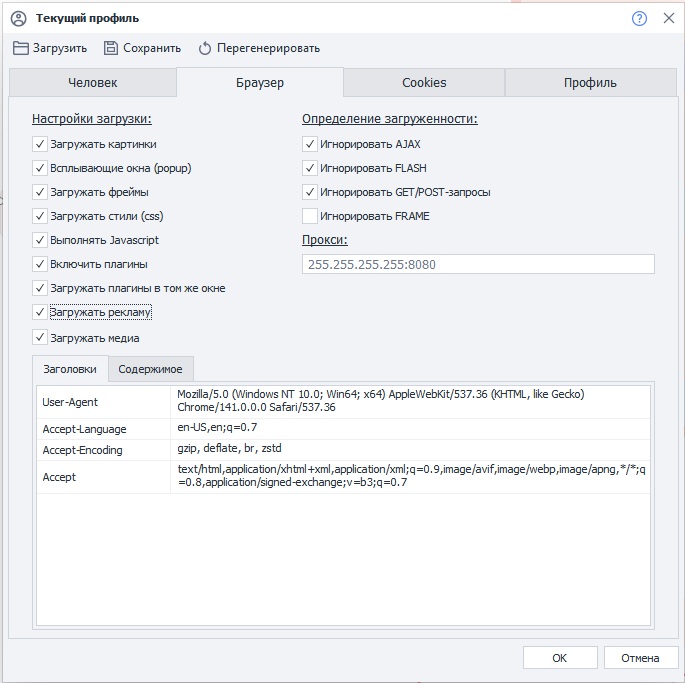Click the profile icon in title bar
The height and width of the screenshot is (683, 685).
[17, 18]
